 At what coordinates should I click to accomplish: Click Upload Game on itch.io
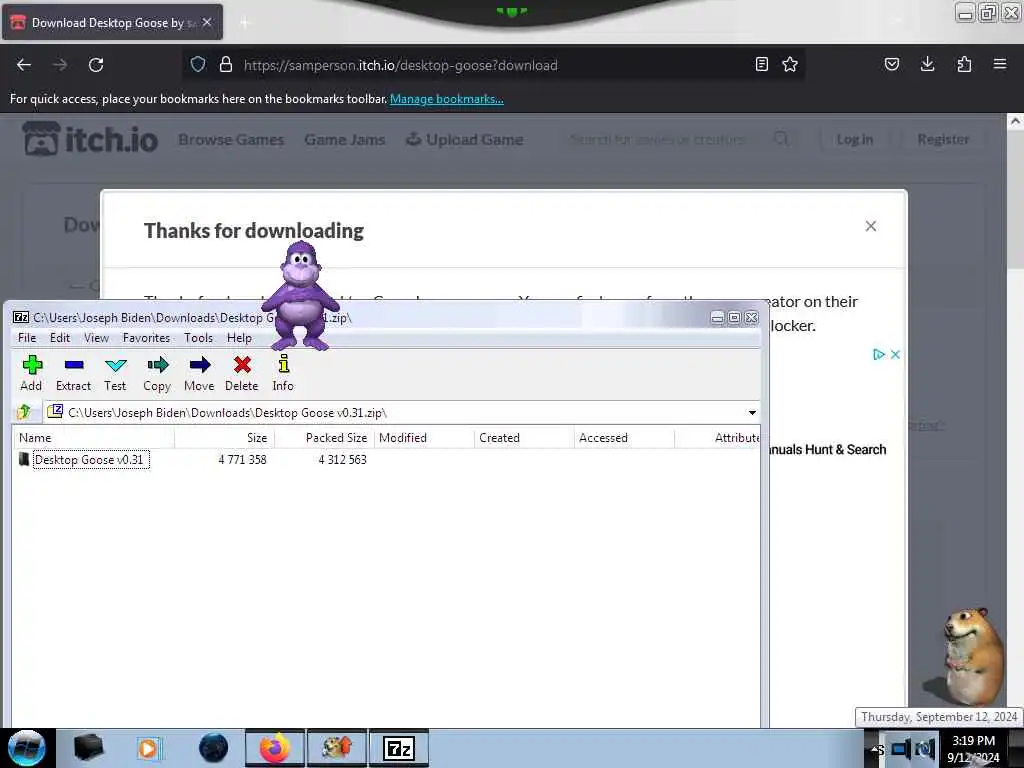click(x=464, y=140)
